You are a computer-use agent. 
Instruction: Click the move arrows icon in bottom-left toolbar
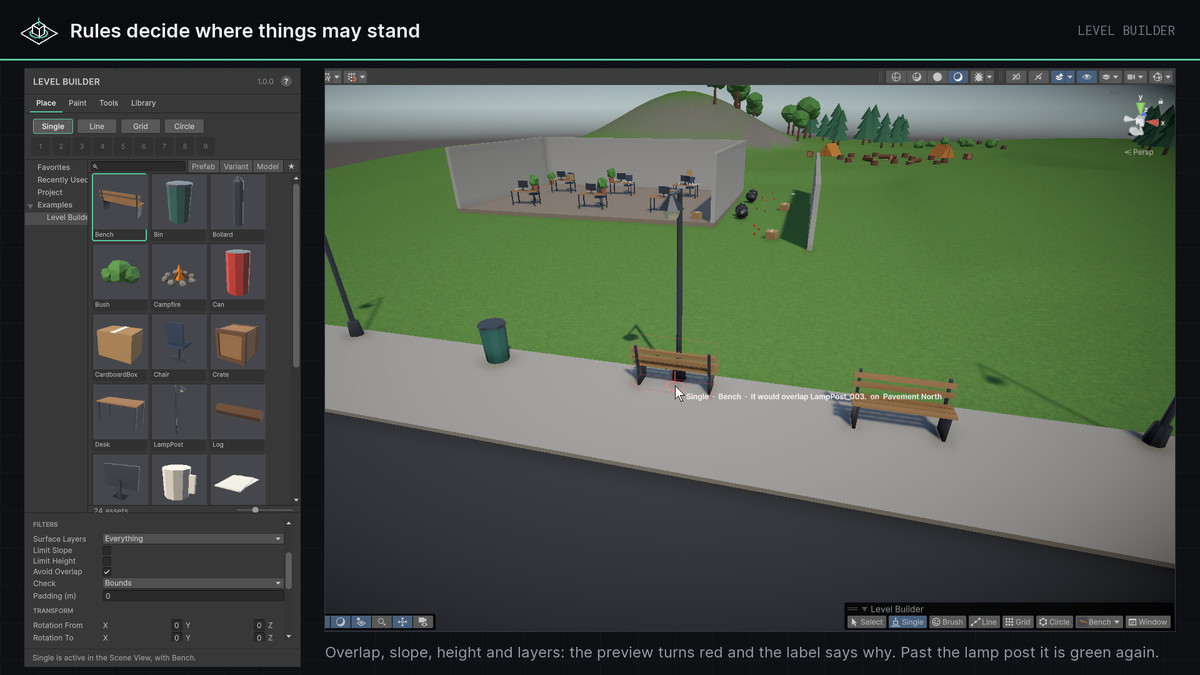(402, 622)
